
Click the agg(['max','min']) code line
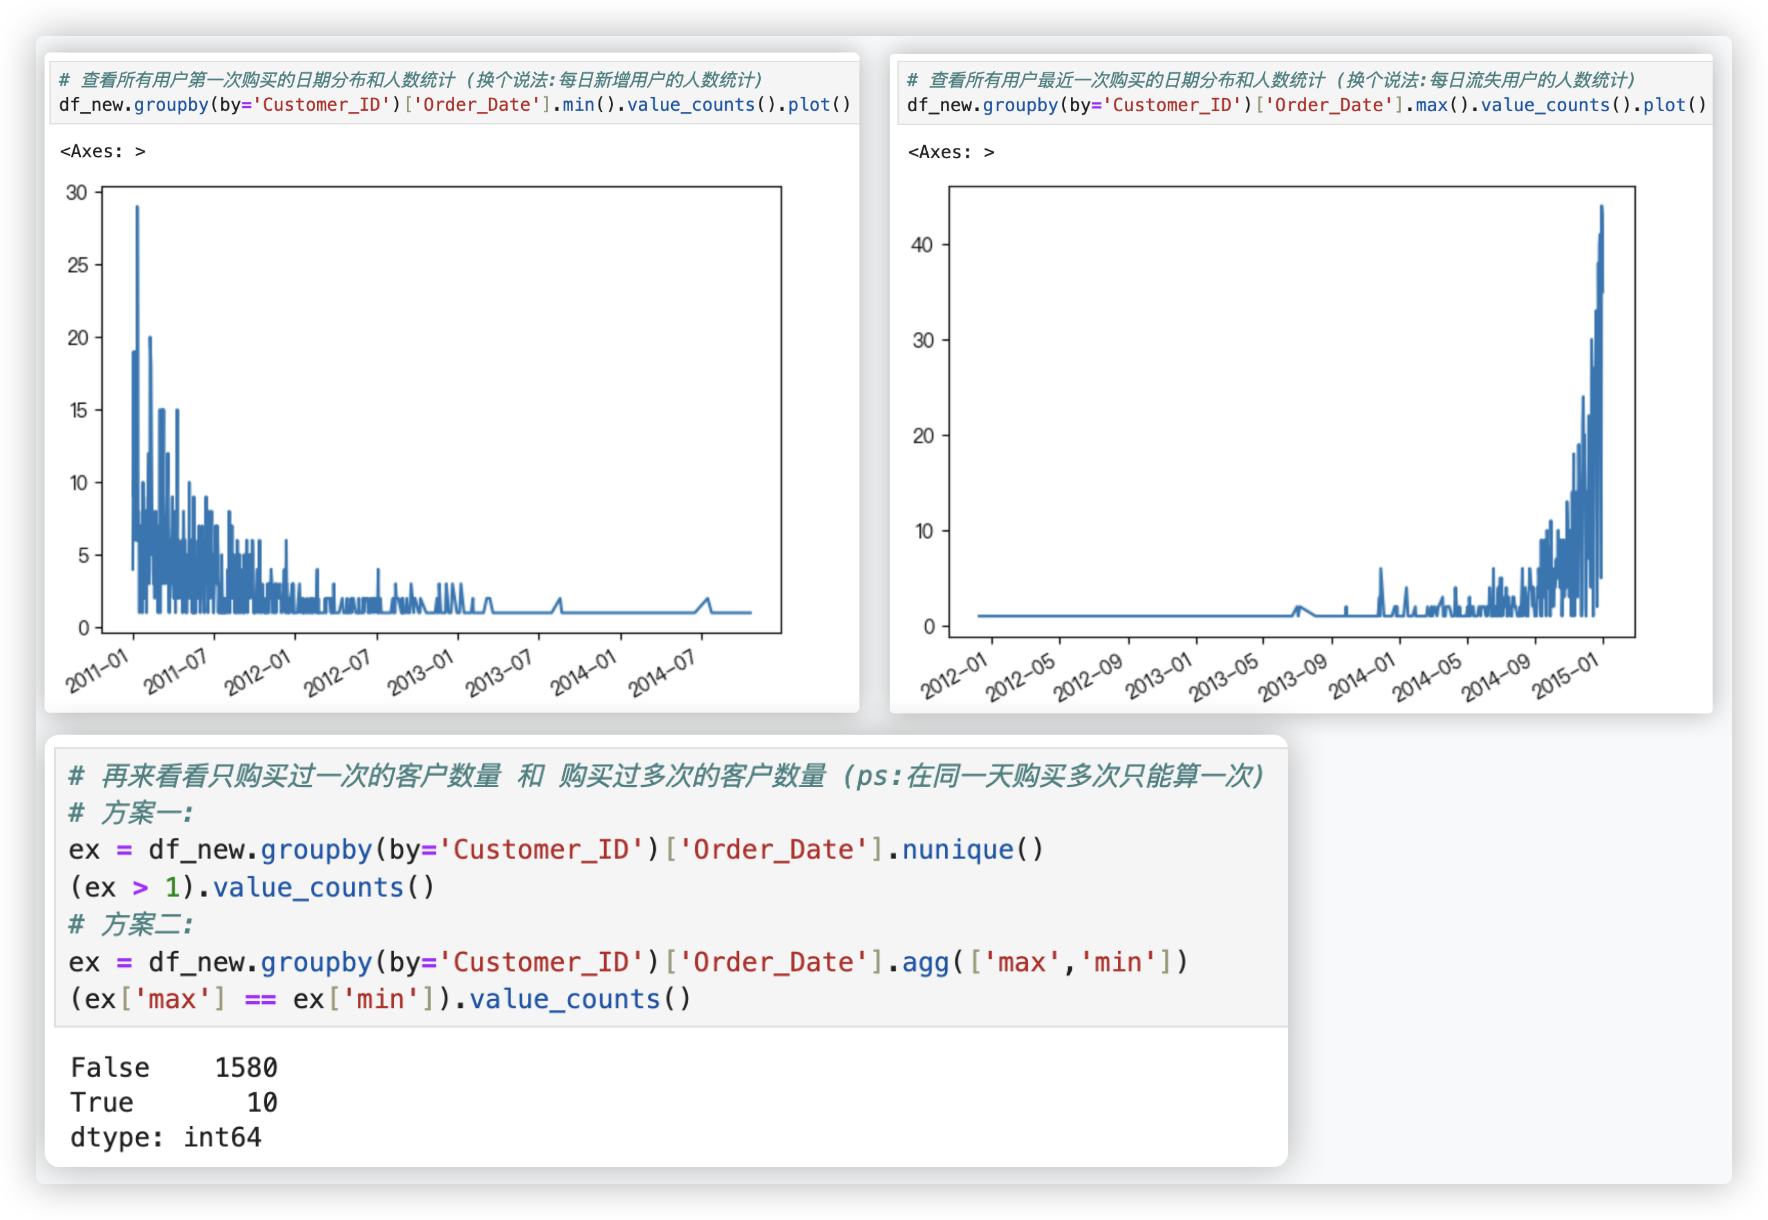click(628, 962)
